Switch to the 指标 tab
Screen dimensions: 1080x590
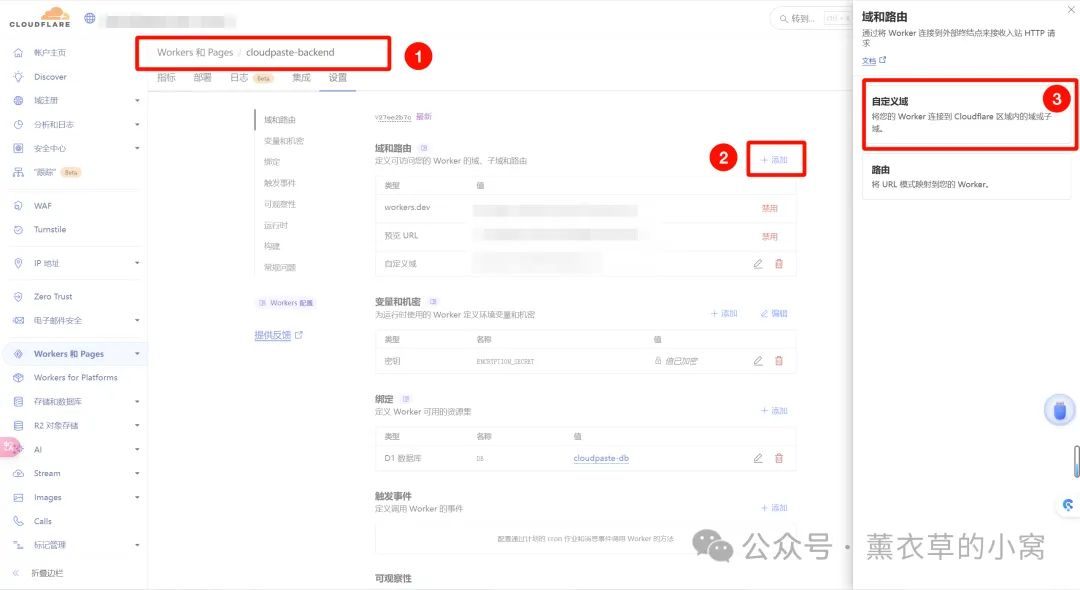(166, 78)
